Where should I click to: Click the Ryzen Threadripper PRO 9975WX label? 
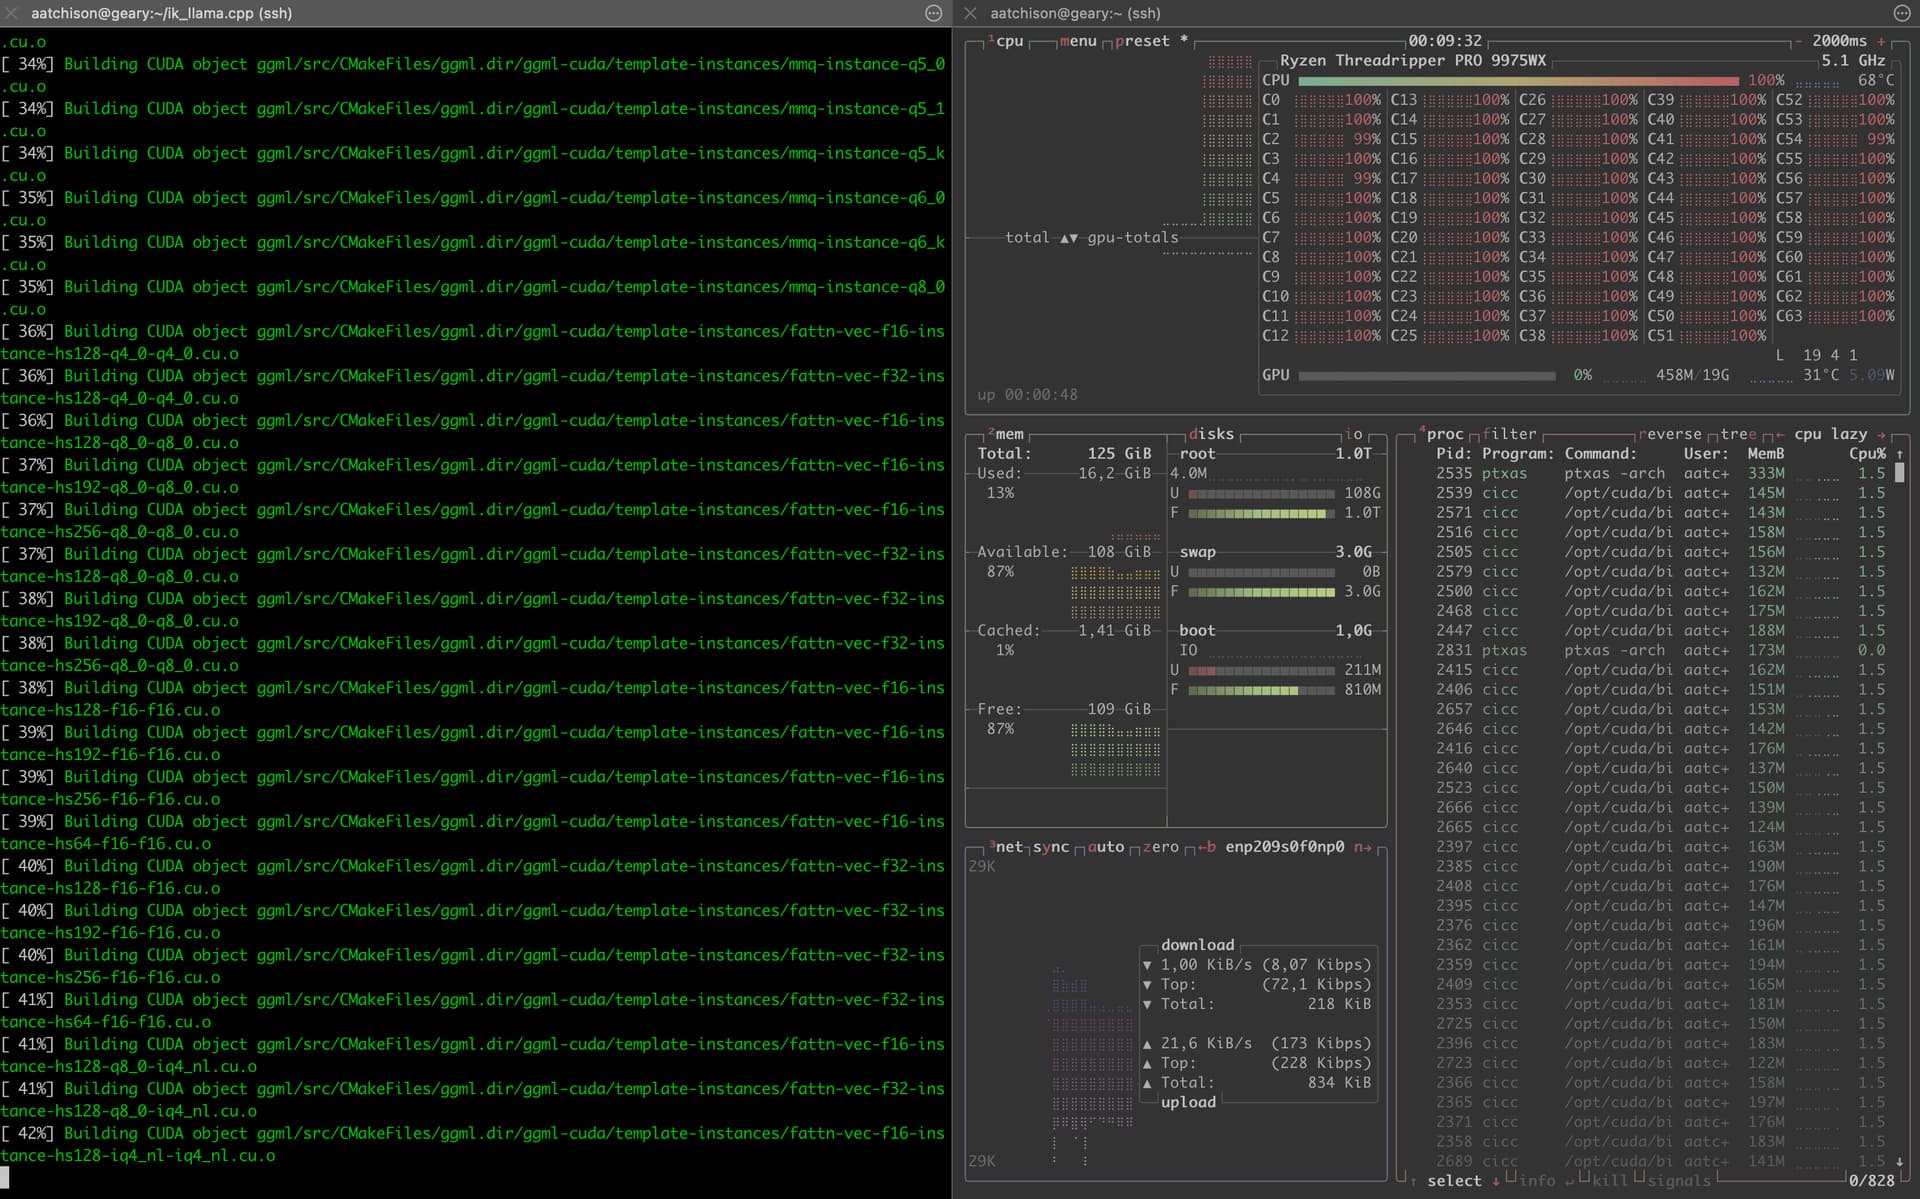[1413, 61]
